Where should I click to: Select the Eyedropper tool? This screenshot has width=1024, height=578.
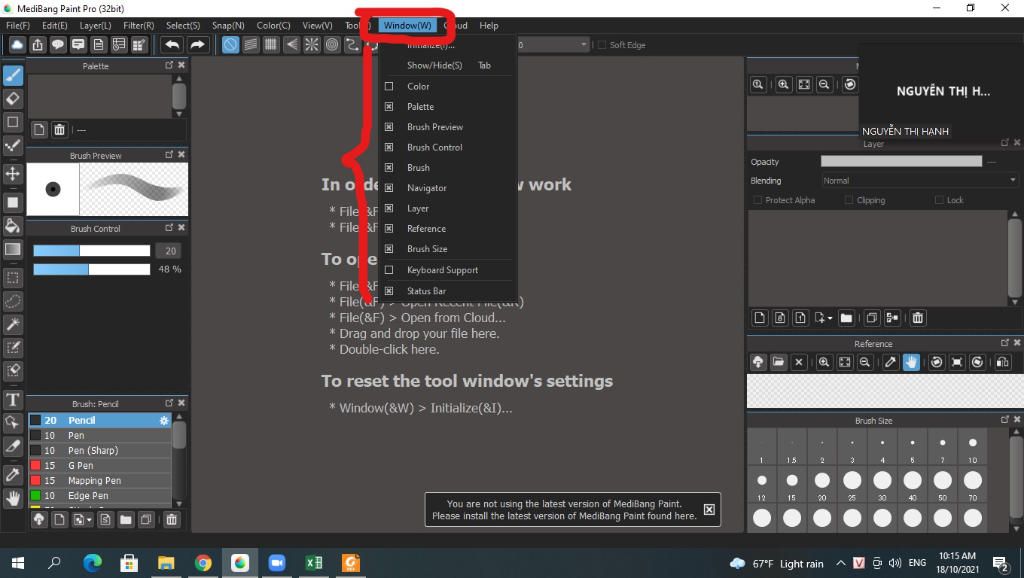click(x=12, y=474)
